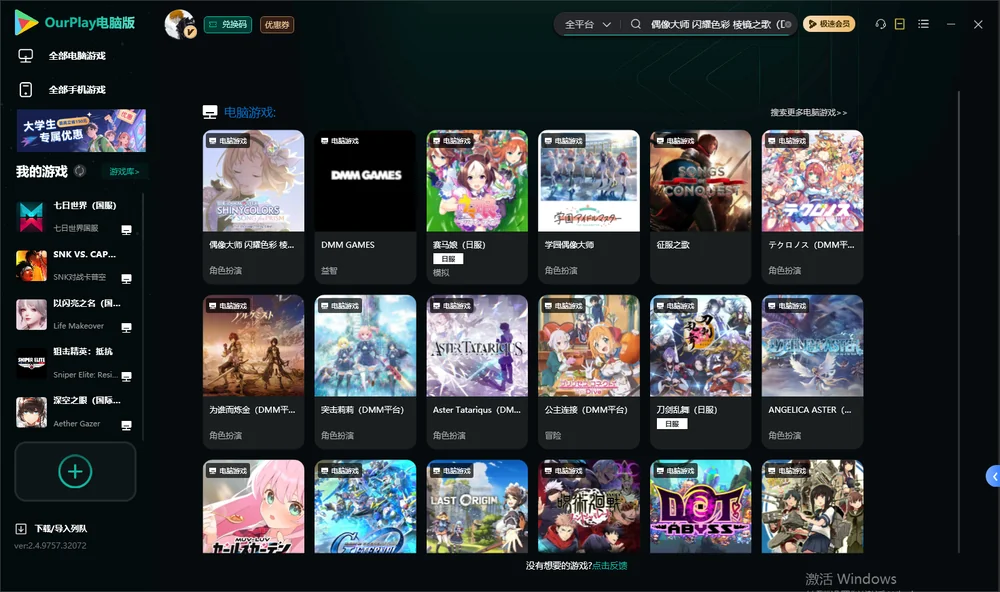The height and width of the screenshot is (592, 1000).
Task: Open the Muv-Luv pink-haired girl game card
Action: (x=253, y=507)
